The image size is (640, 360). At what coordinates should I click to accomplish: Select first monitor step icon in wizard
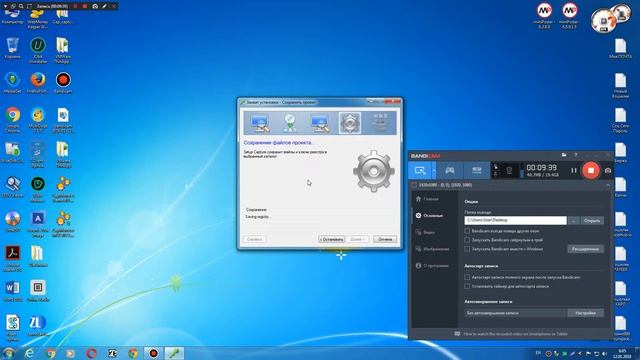pyautogui.click(x=260, y=123)
